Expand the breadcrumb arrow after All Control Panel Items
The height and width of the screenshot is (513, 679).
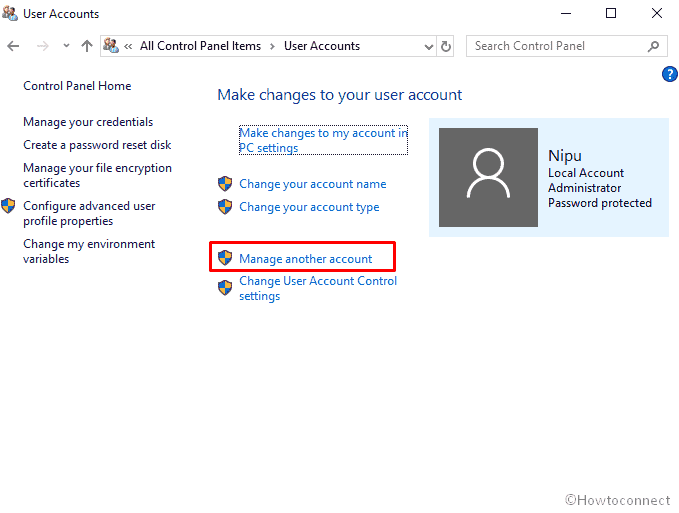point(272,46)
